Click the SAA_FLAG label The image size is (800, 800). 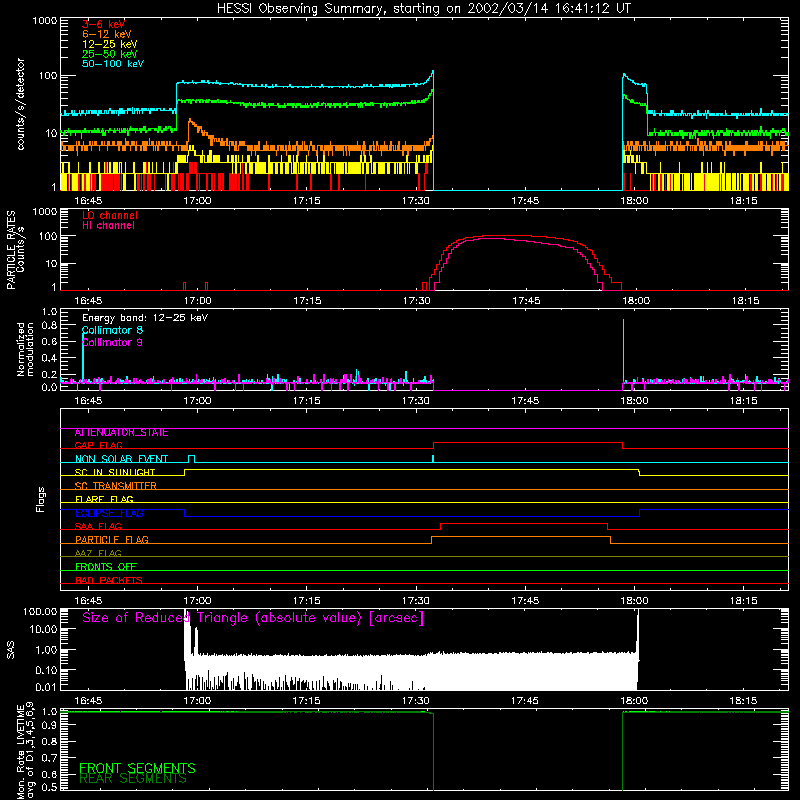tap(98, 527)
